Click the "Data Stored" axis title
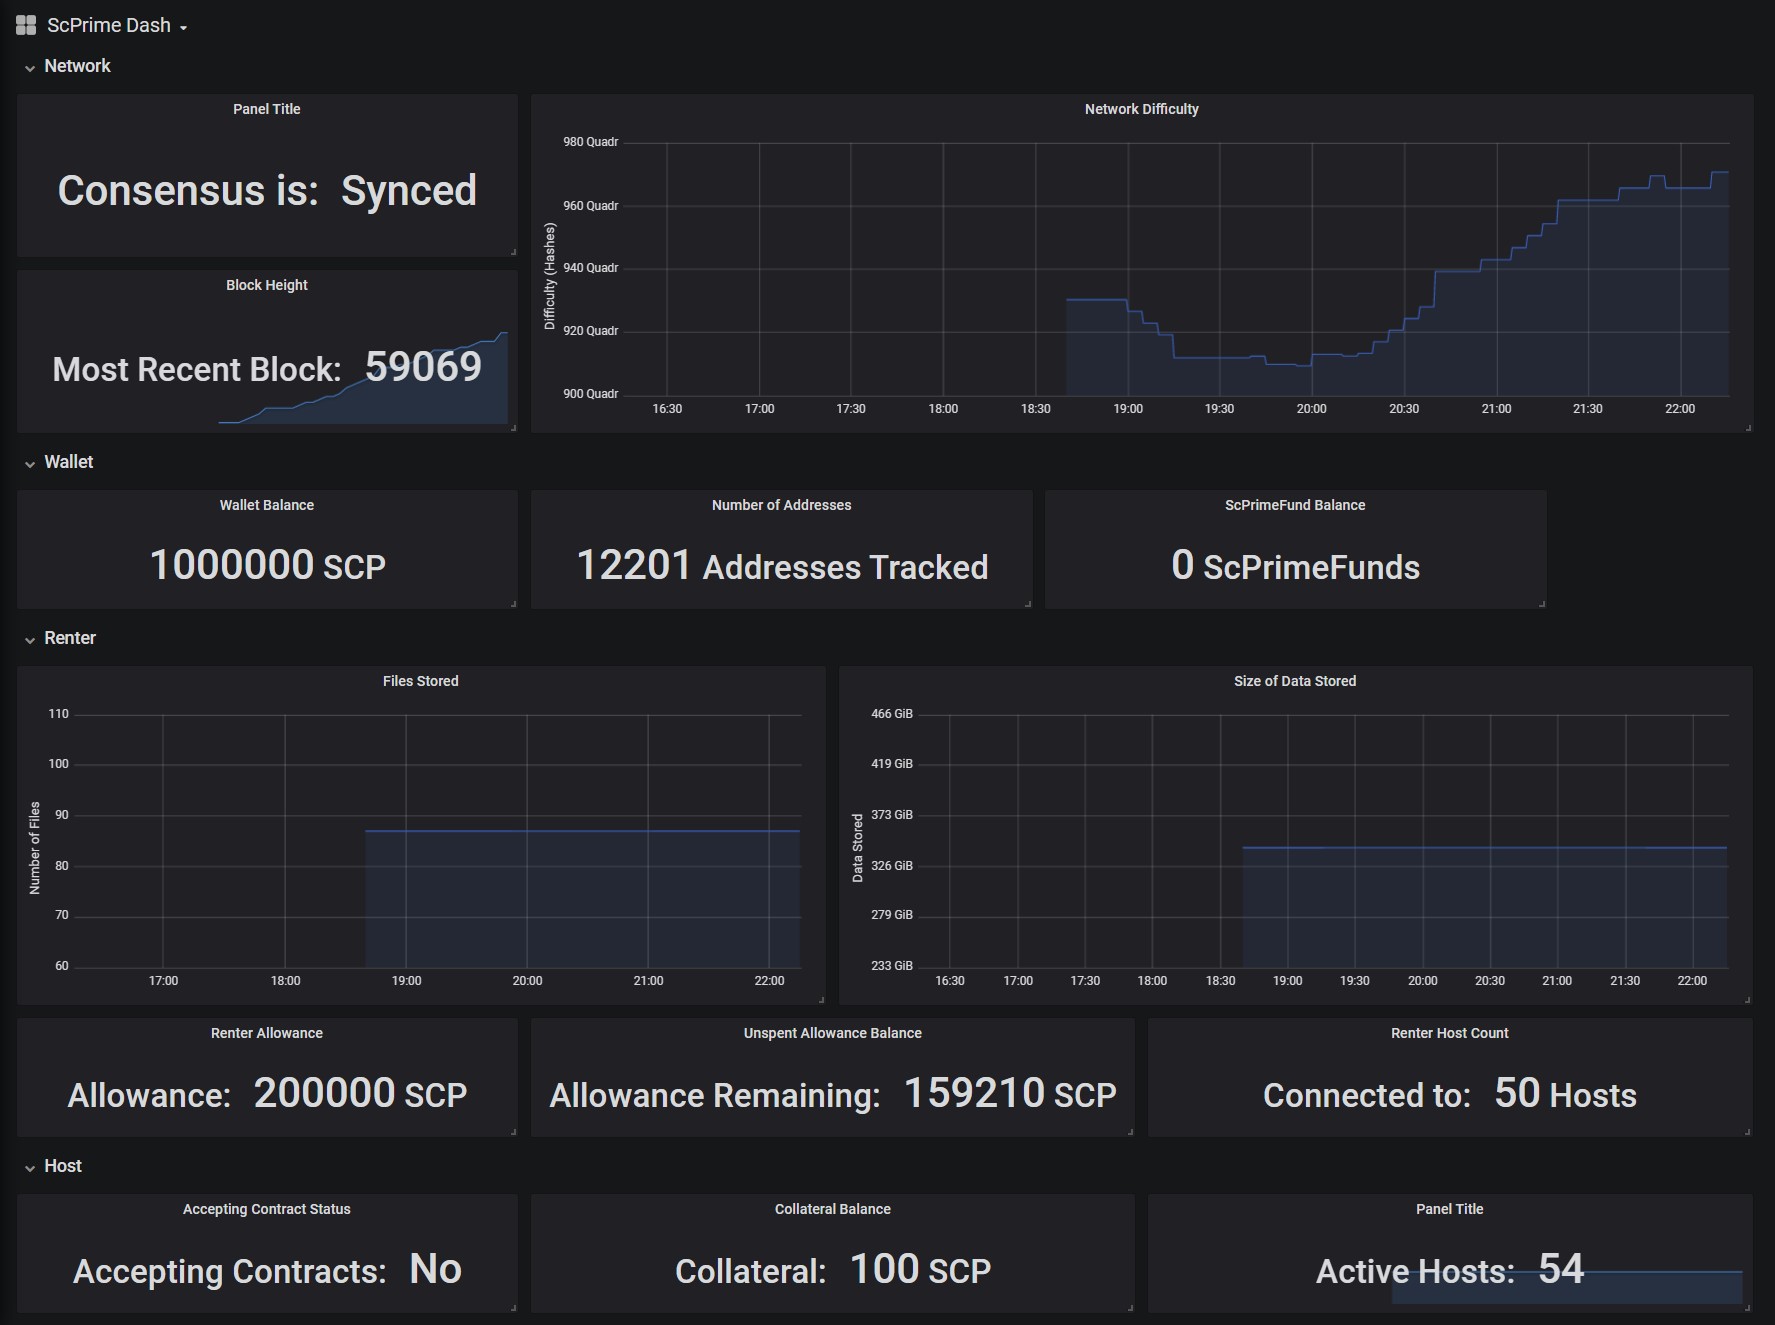This screenshot has height=1325, width=1775. pyautogui.click(x=857, y=848)
